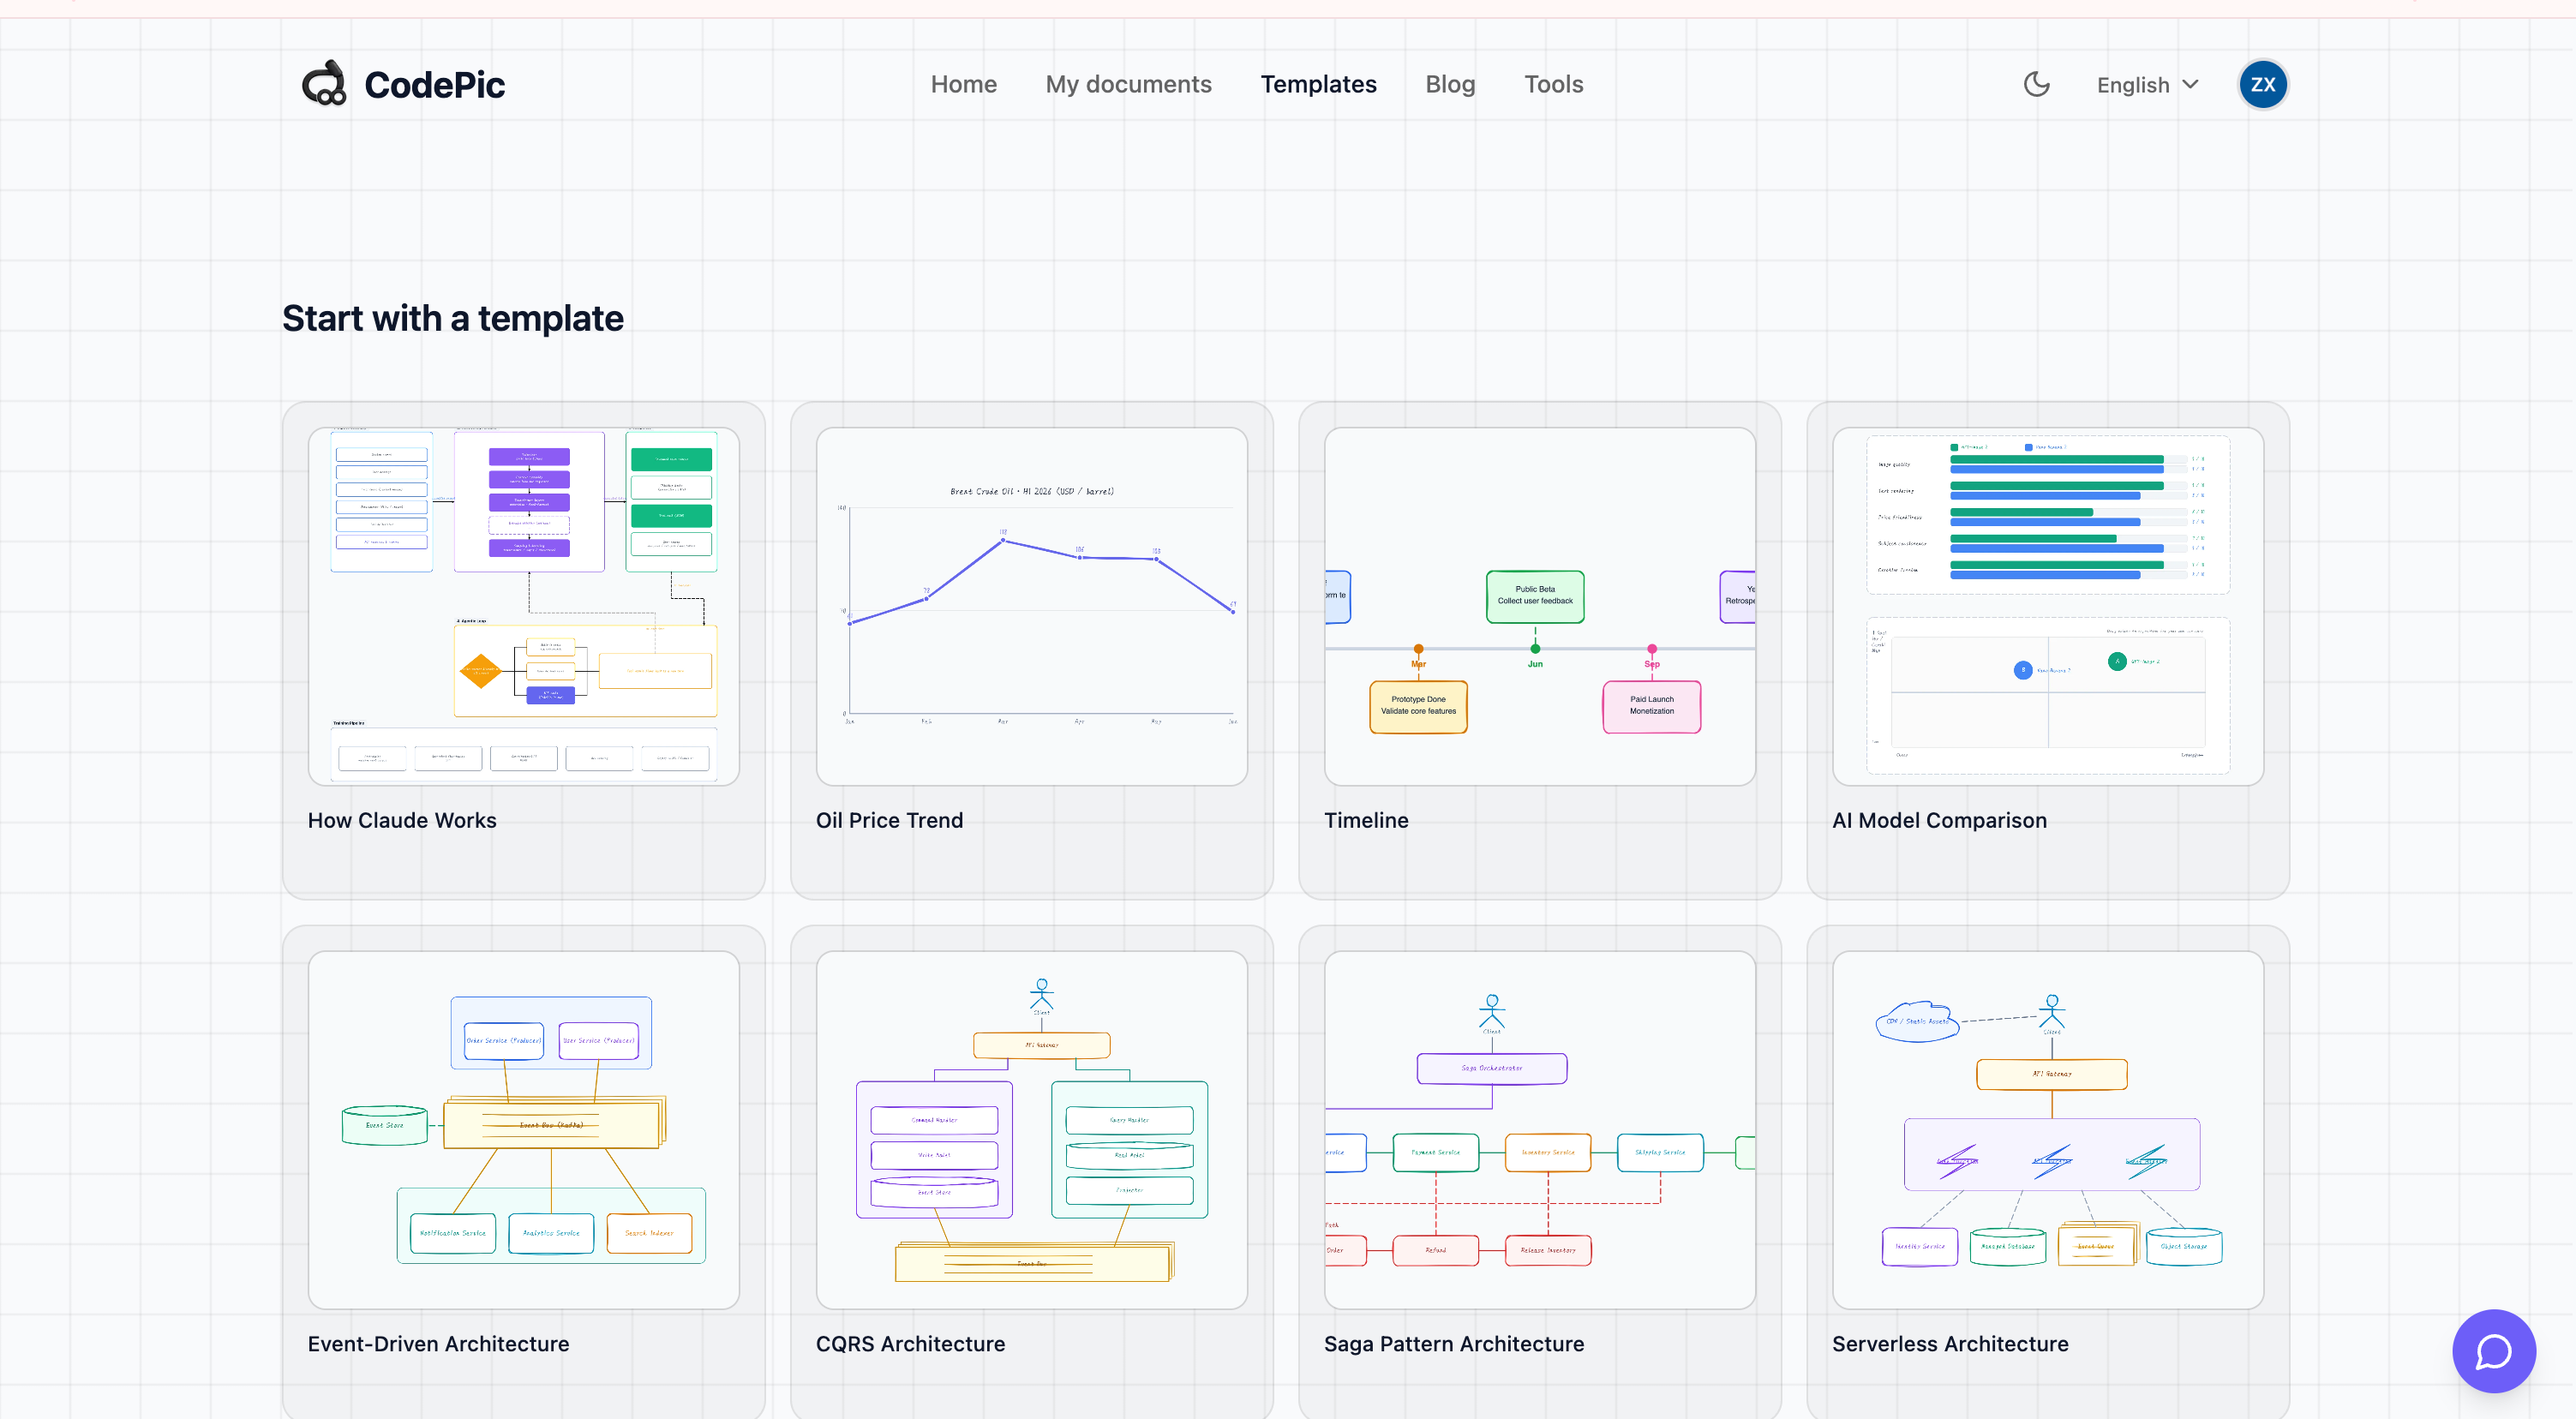2576x1419 pixels.
Task: Choose the Serverless Architecture template preview
Action: click(2048, 1130)
